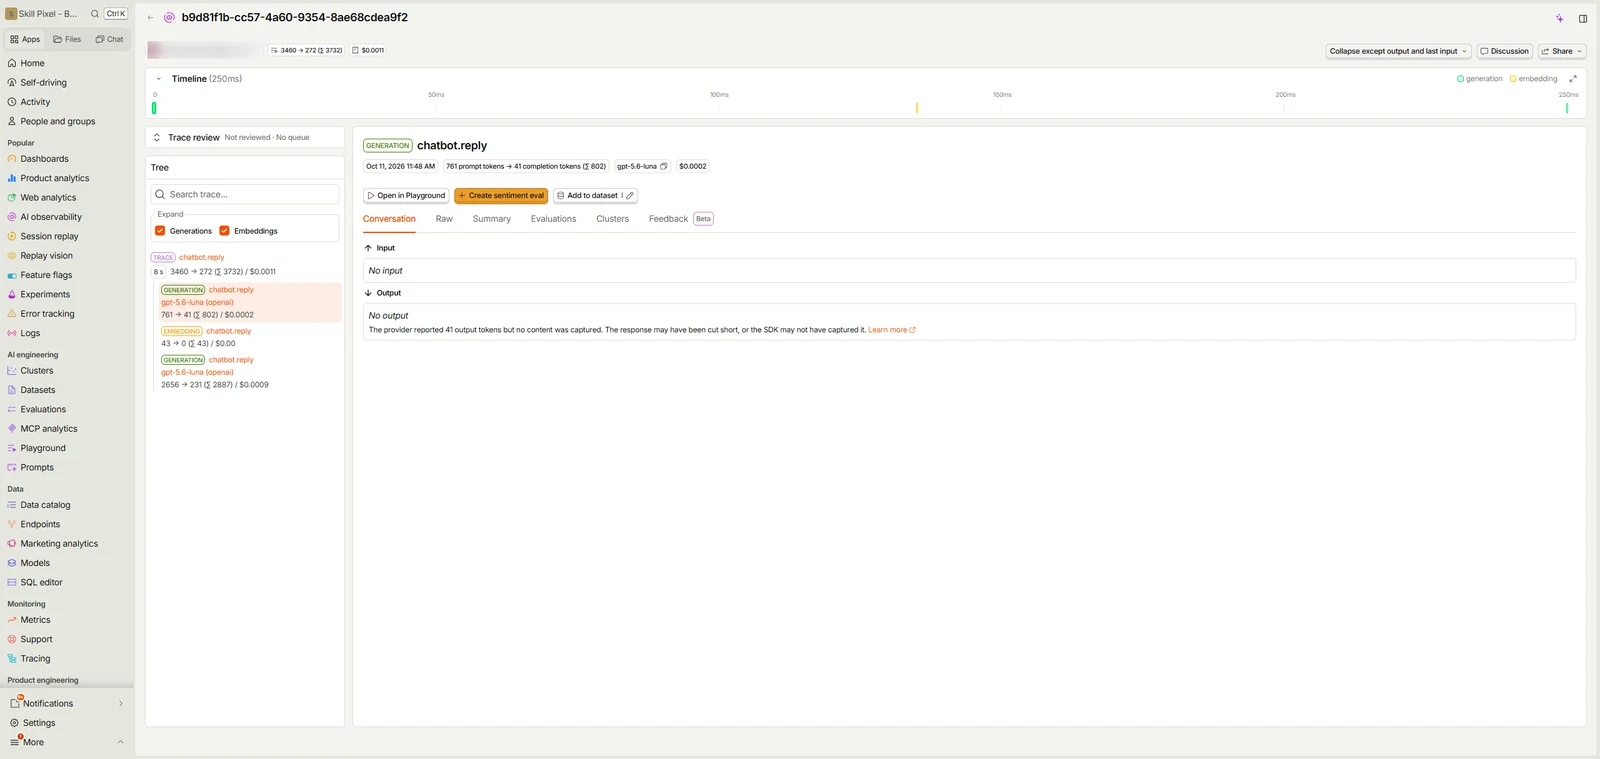This screenshot has height=759, width=1600.
Task: Select the Conversation tab
Action: coord(389,219)
